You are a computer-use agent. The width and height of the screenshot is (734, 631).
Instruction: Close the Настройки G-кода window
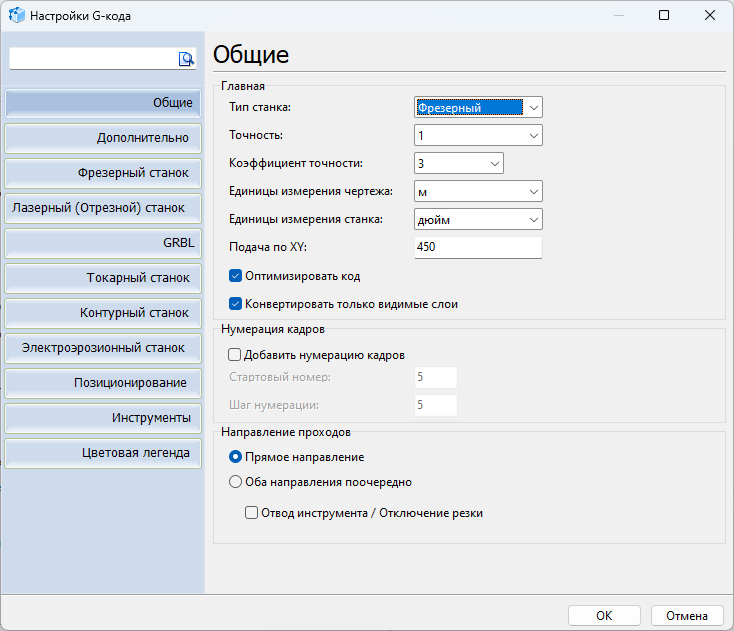(710, 15)
